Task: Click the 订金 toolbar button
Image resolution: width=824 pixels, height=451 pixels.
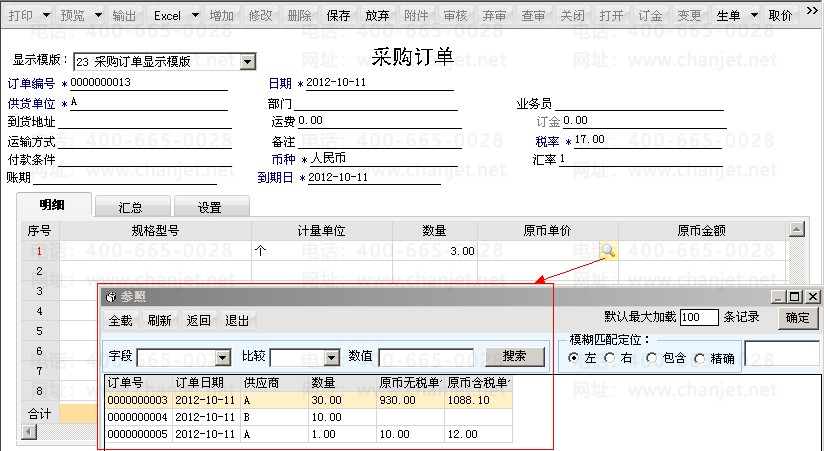Action: pos(650,16)
